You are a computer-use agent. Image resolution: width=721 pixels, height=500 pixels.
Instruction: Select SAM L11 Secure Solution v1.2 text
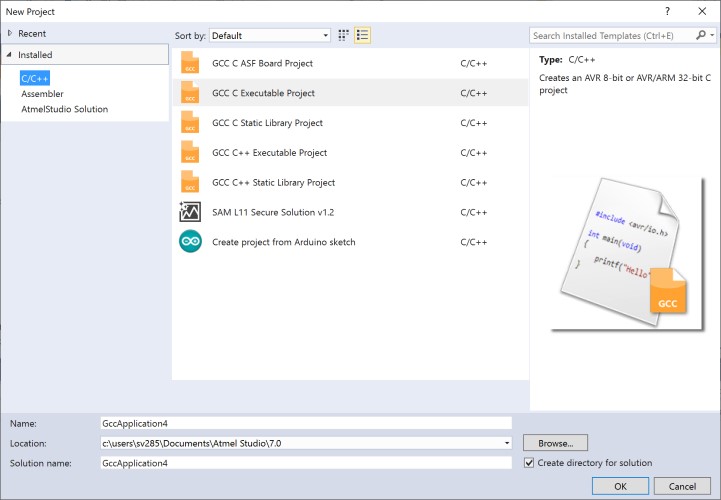pos(273,213)
